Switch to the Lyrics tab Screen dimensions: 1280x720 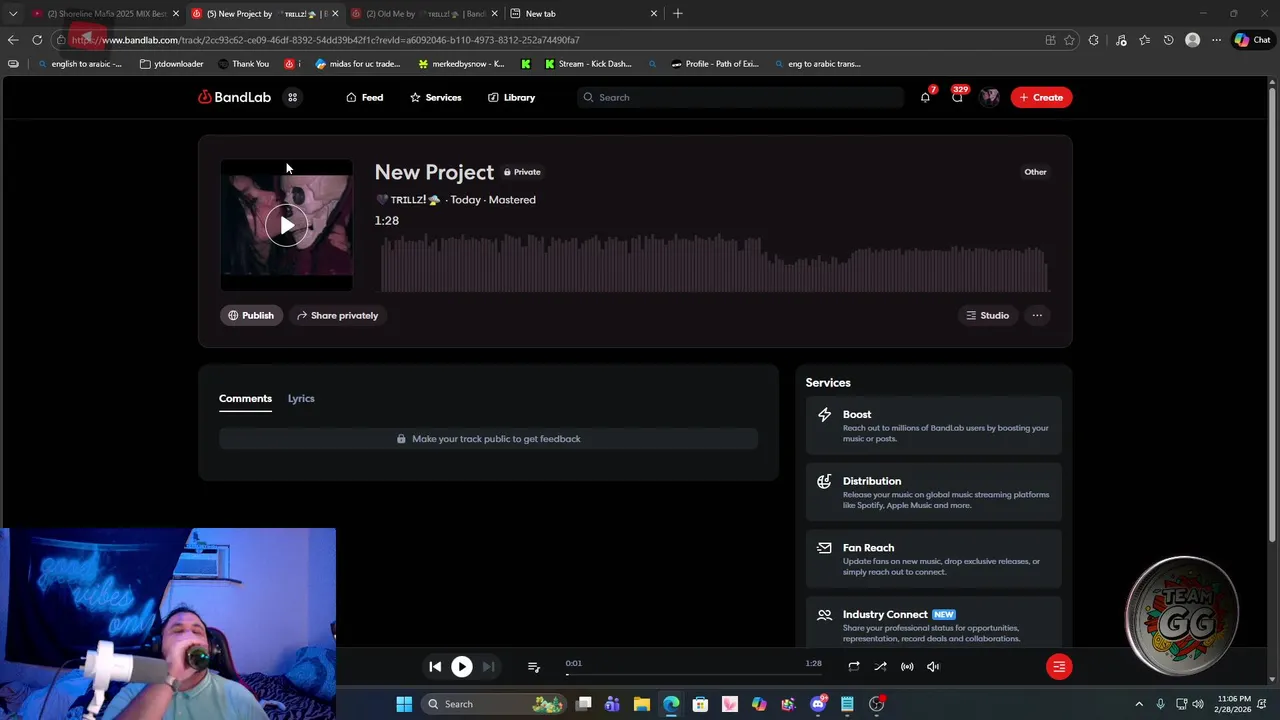pos(301,398)
